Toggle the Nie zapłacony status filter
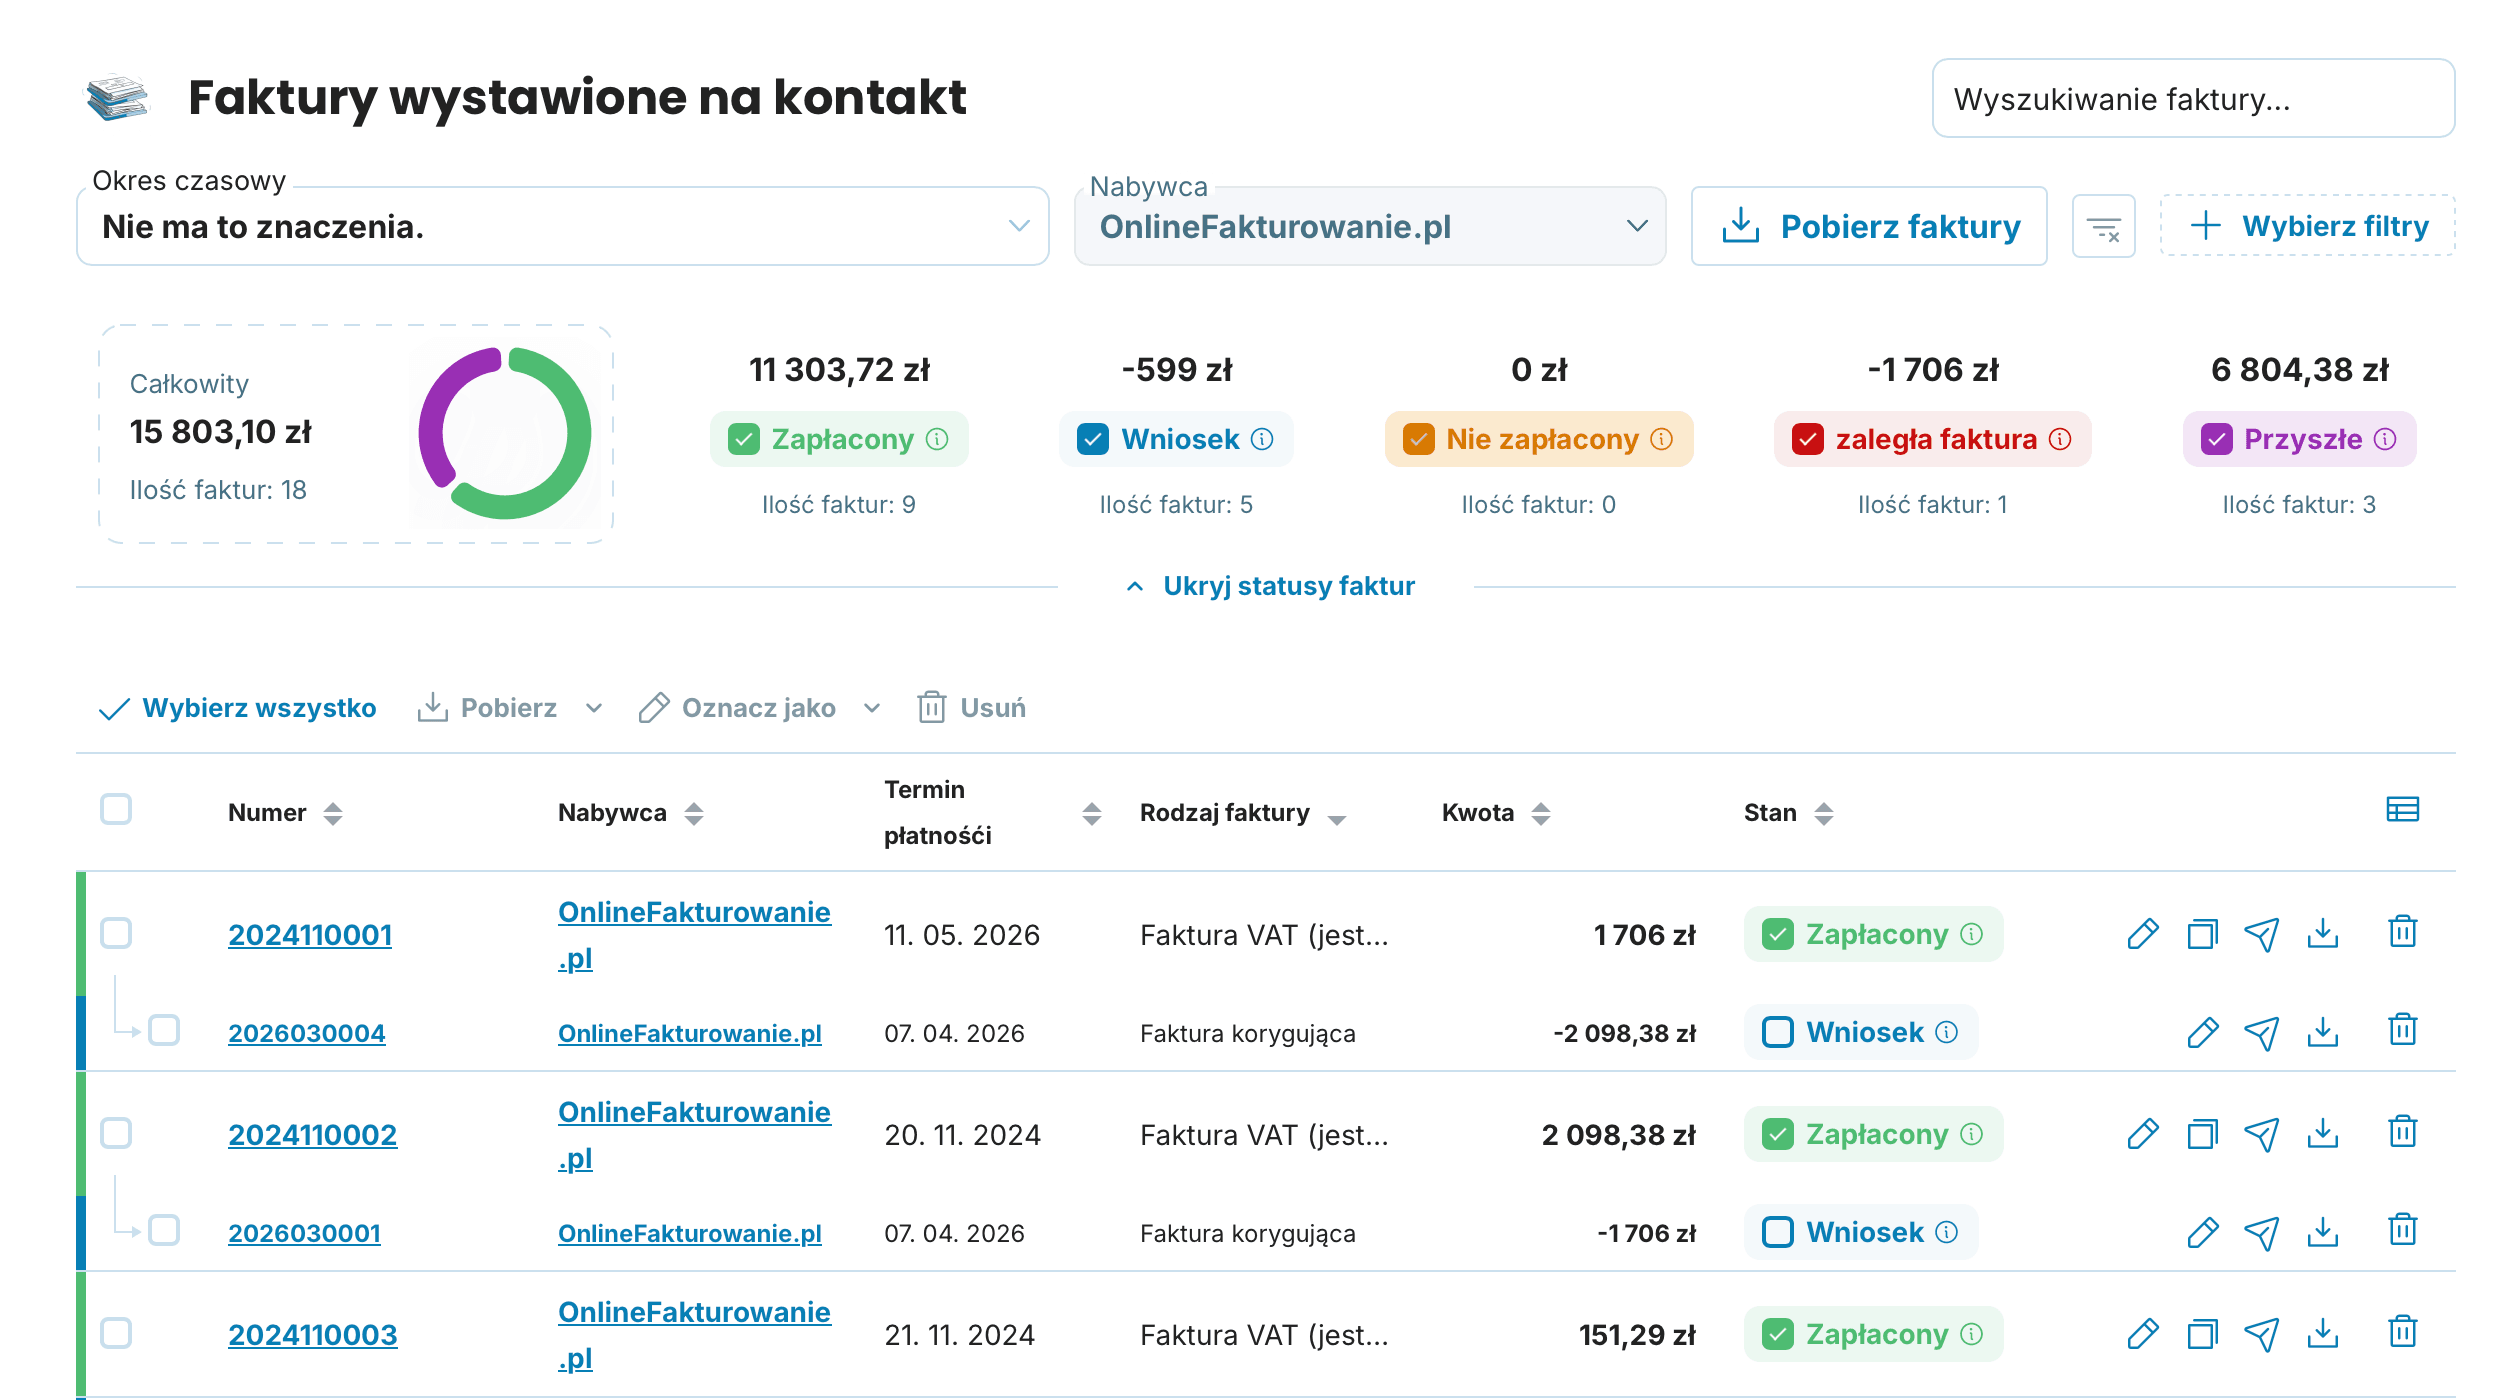Screen dimensions: 2518x1400 coord(1418,439)
